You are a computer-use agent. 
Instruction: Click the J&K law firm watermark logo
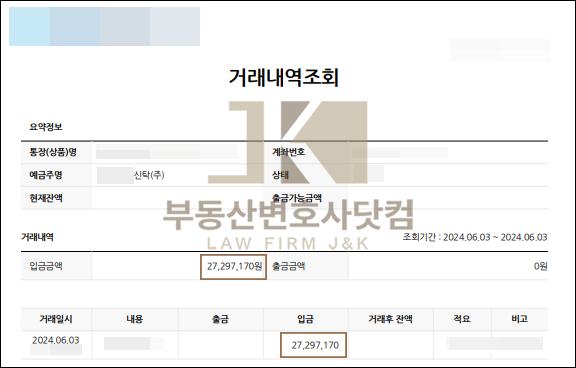(288, 142)
